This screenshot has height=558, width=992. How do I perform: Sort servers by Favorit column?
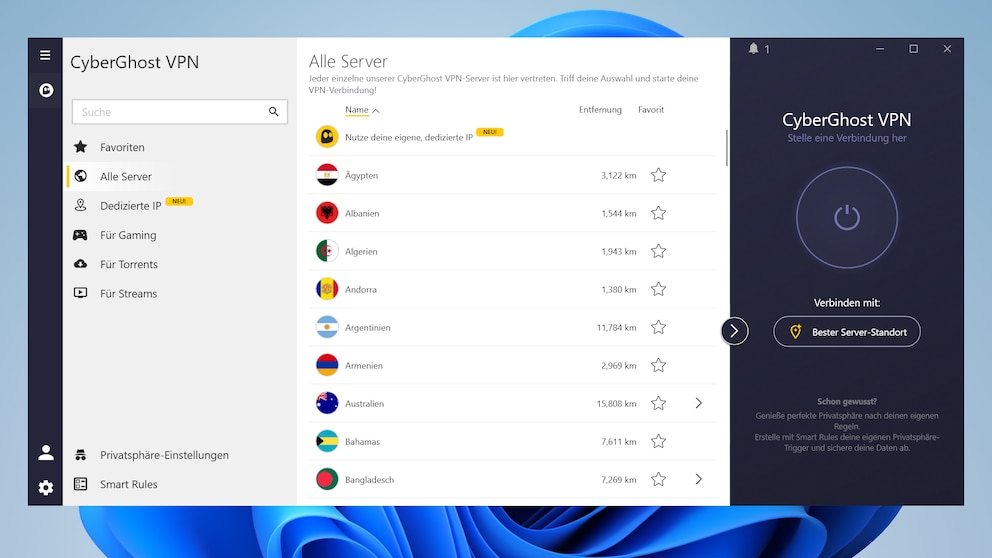pyautogui.click(x=651, y=110)
